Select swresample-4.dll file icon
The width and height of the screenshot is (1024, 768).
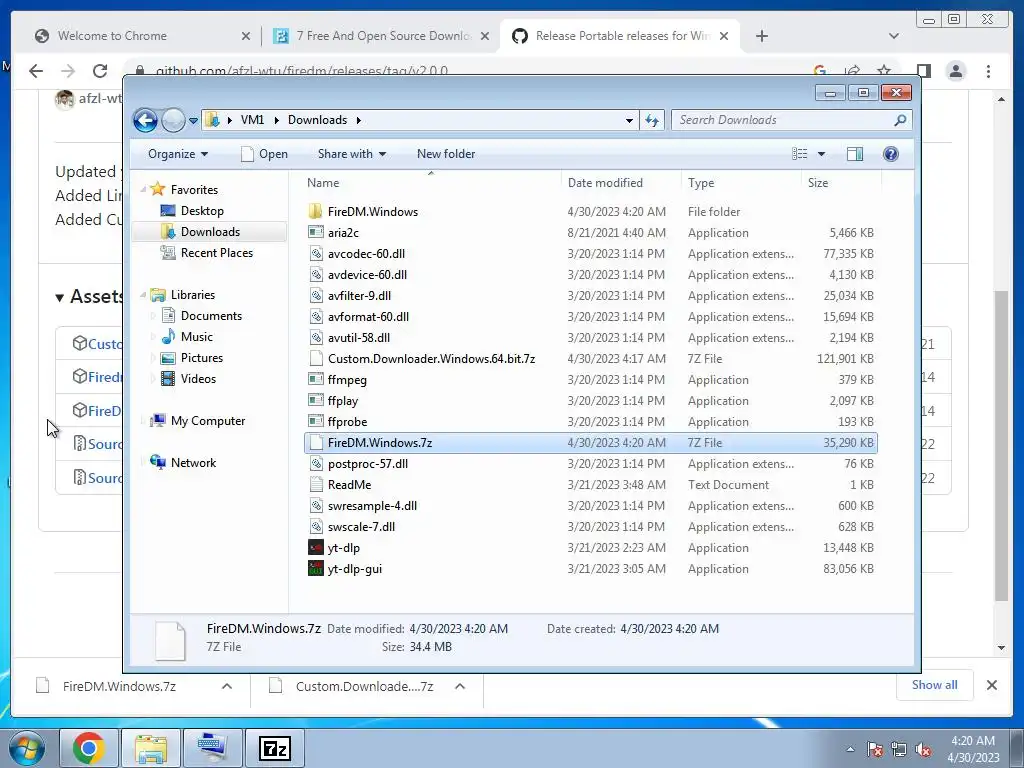coord(315,505)
